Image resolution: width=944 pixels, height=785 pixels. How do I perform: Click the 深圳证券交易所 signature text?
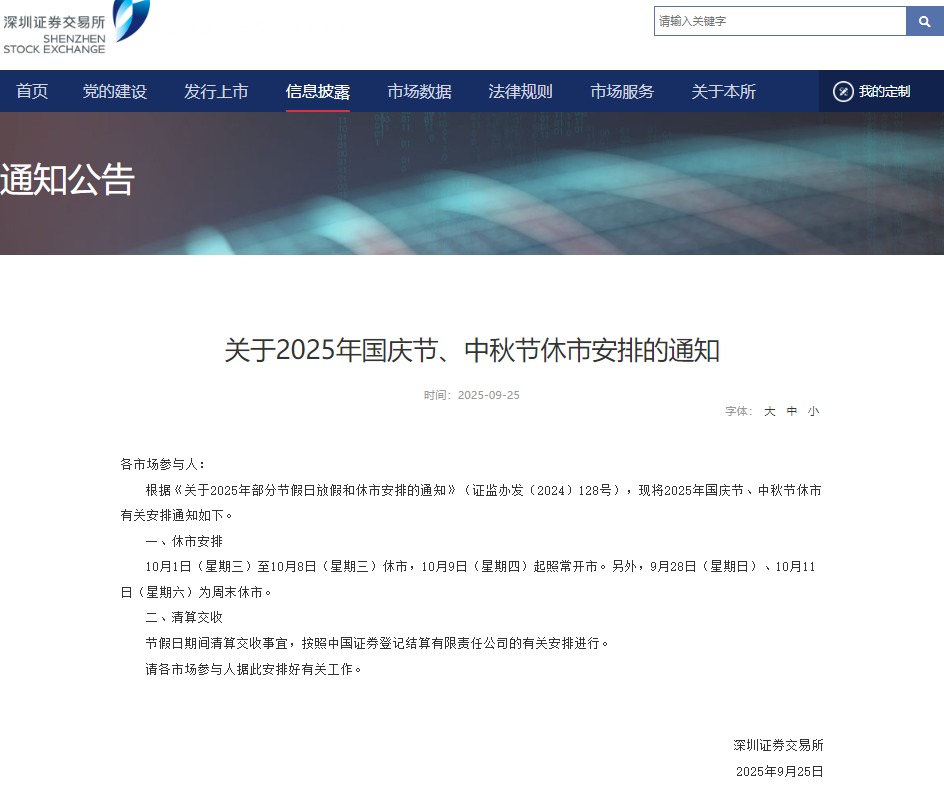click(778, 745)
